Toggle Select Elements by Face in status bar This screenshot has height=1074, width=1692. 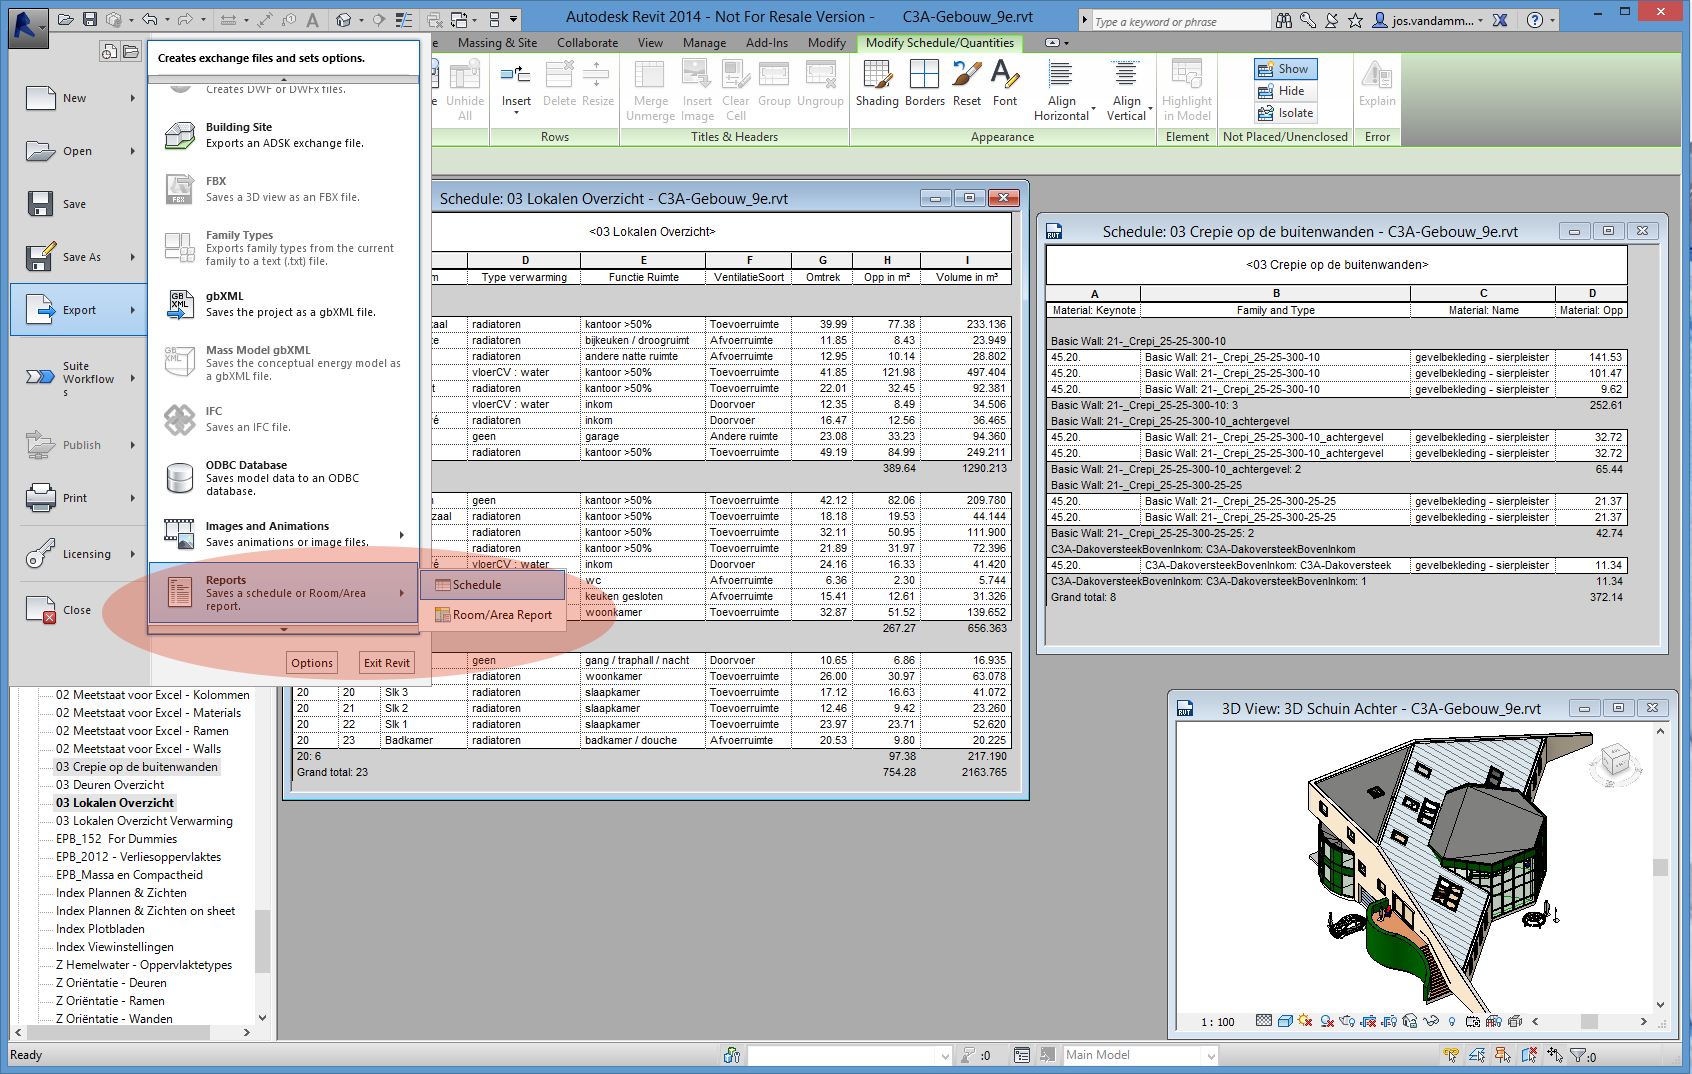pyautogui.click(x=1529, y=1055)
